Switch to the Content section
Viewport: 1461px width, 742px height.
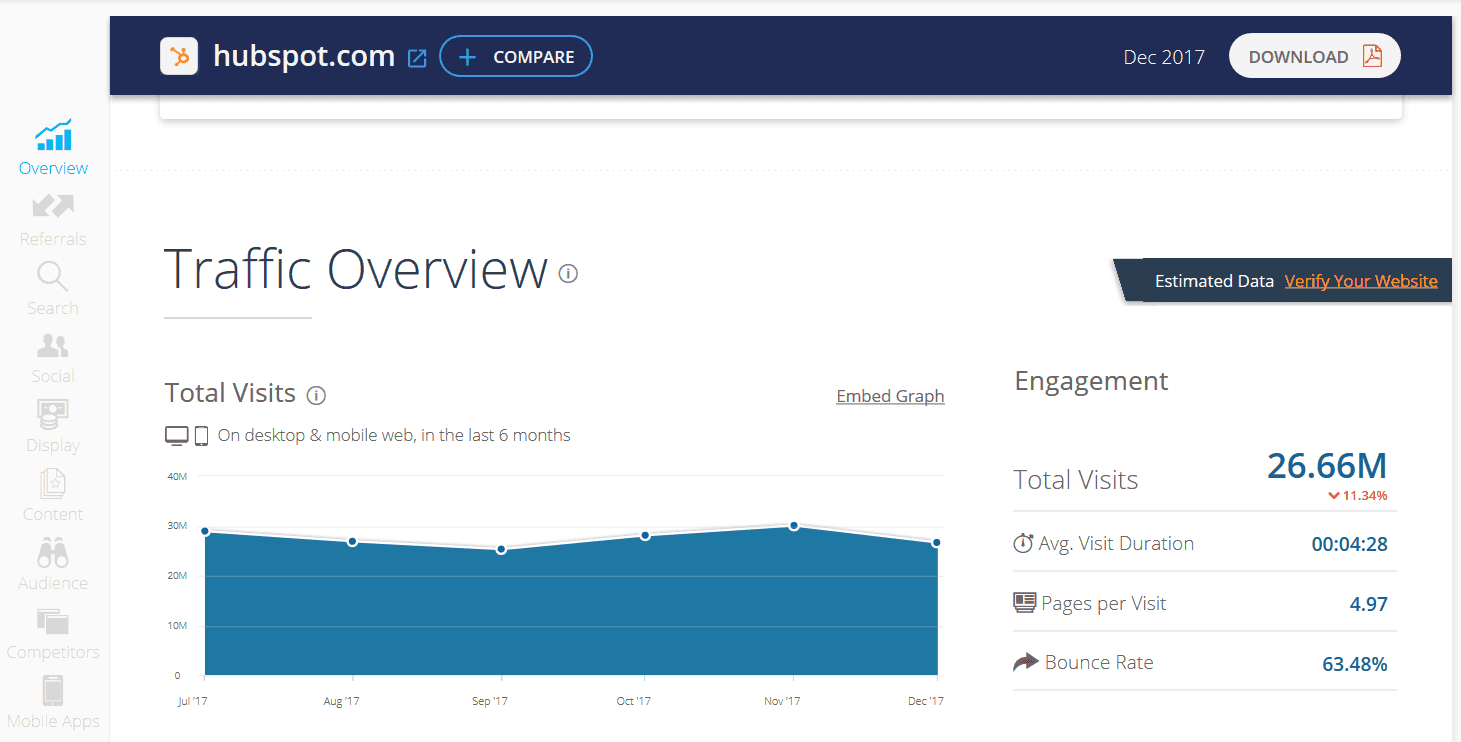click(x=52, y=482)
